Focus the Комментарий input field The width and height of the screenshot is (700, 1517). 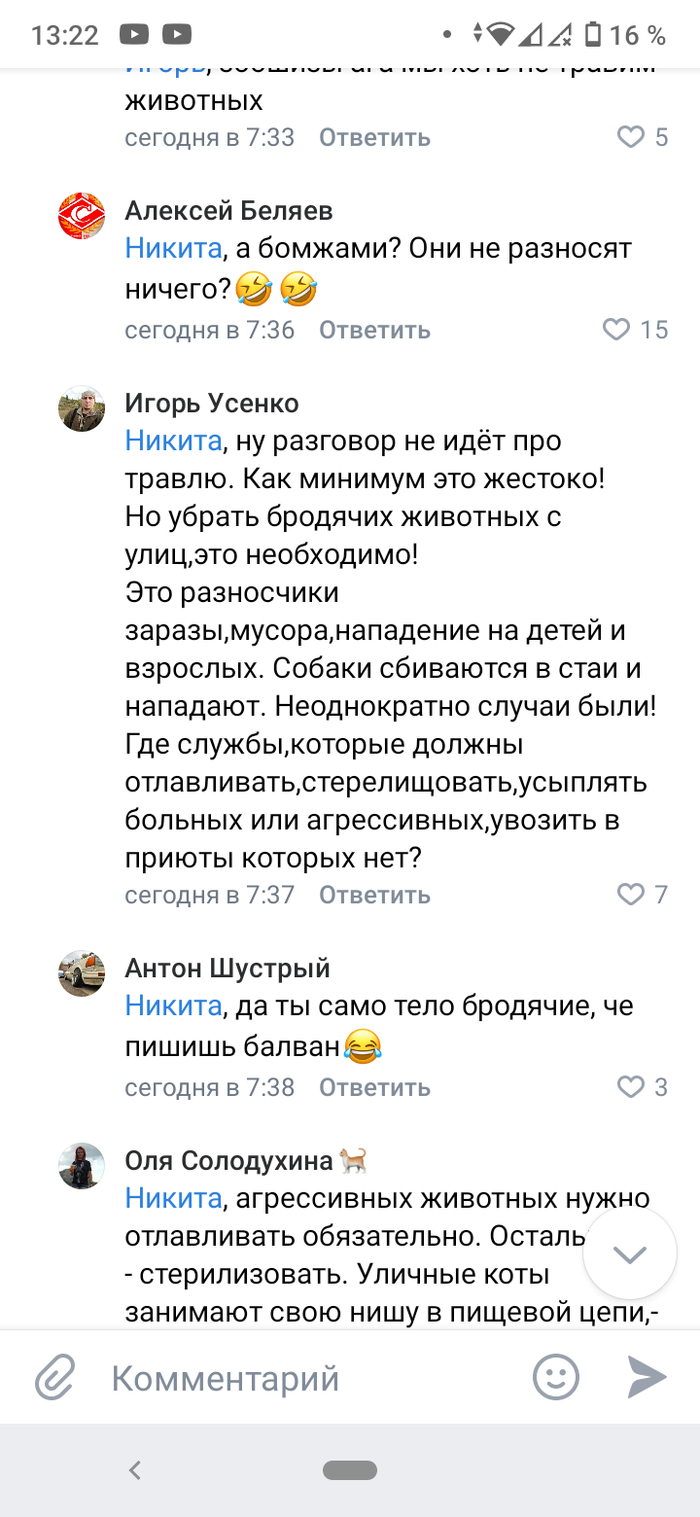(x=300, y=1379)
